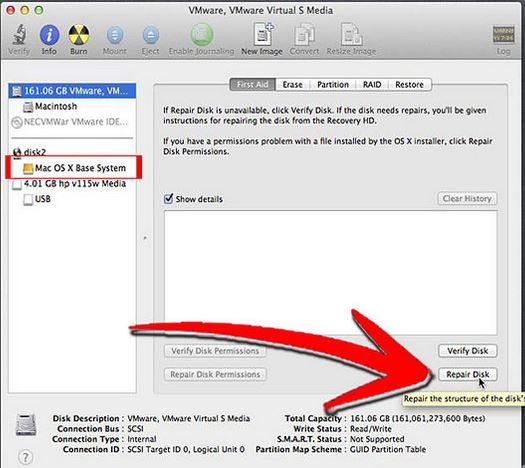Select the Macintosh volume in sidebar
This screenshot has width=525, height=468.
pos(50,106)
